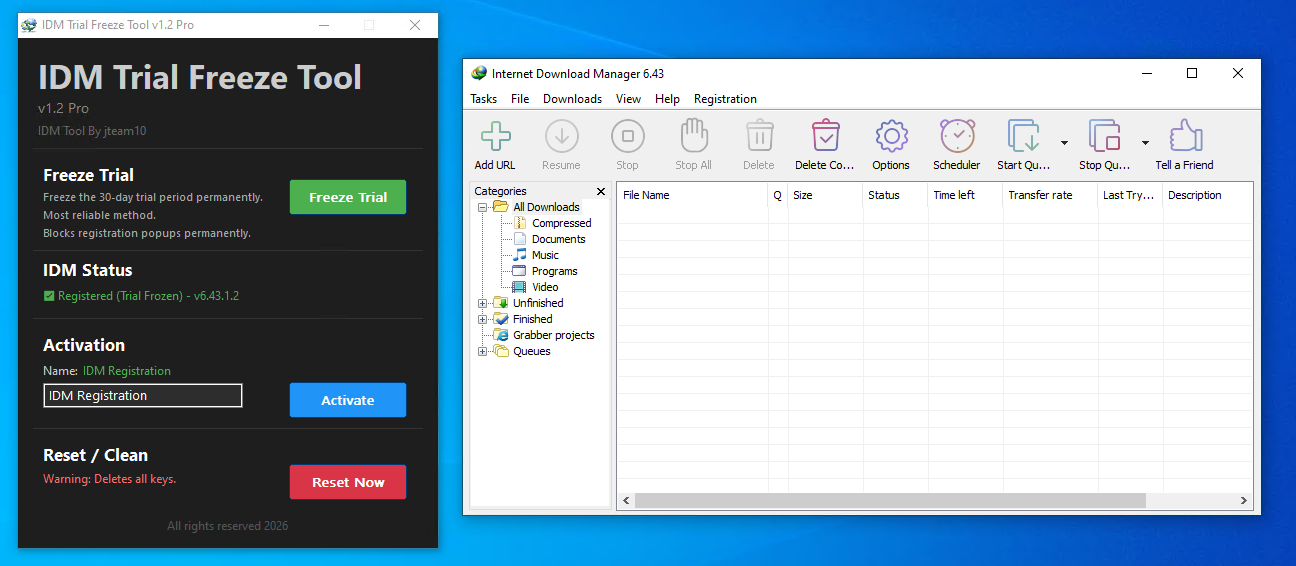The width and height of the screenshot is (1296, 566).
Task: Minimize the IDM Trial Freeze Tool window
Action: 323,25
